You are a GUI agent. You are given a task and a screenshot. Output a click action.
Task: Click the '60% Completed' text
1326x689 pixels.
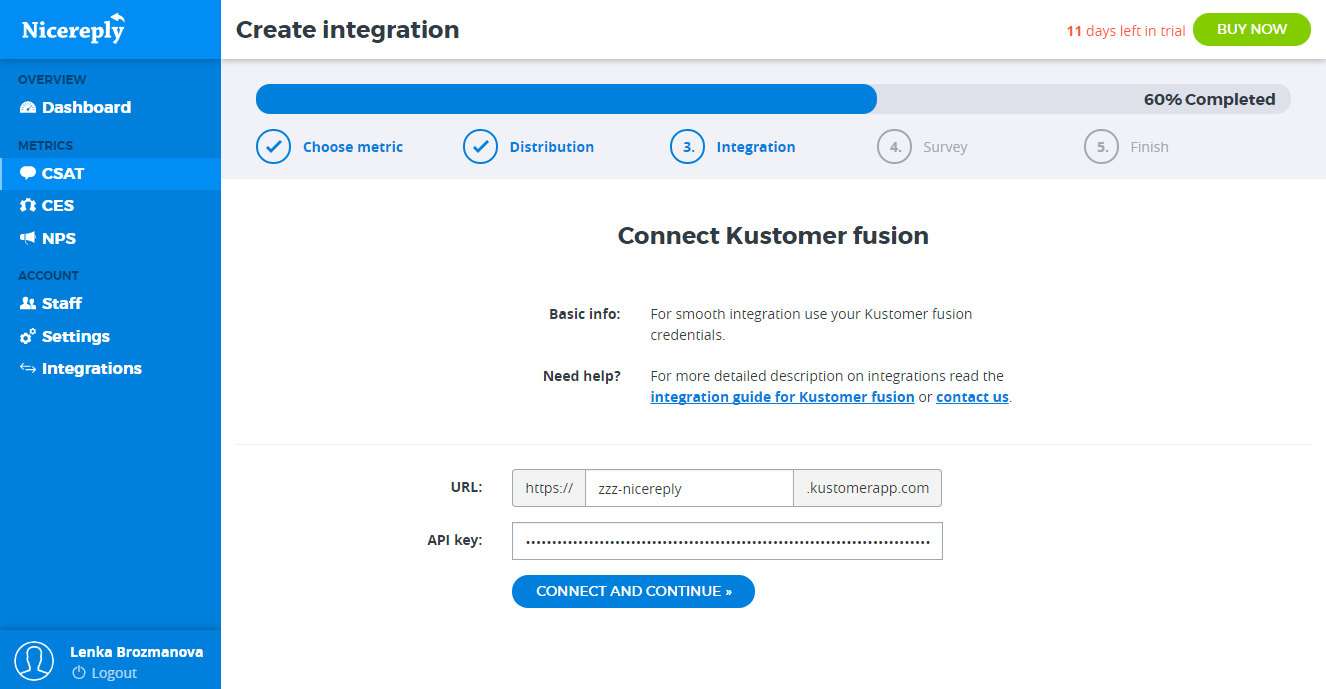coord(1210,100)
